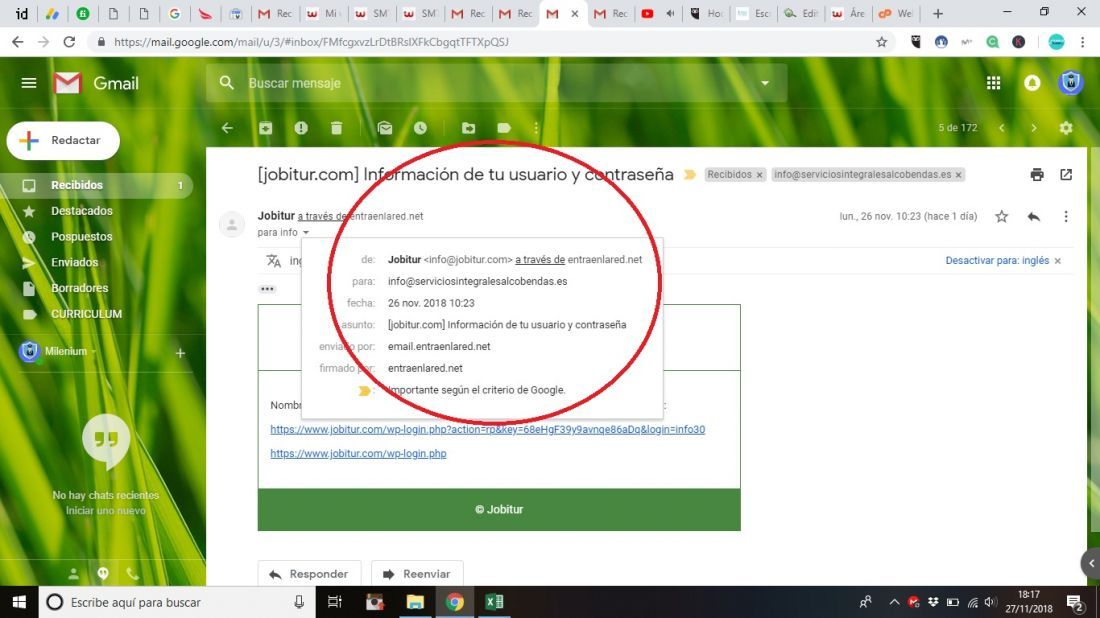Viewport: 1100px width, 618px height.
Task: Open the phone calls icon in chat panel
Action: (x=132, y=574)
